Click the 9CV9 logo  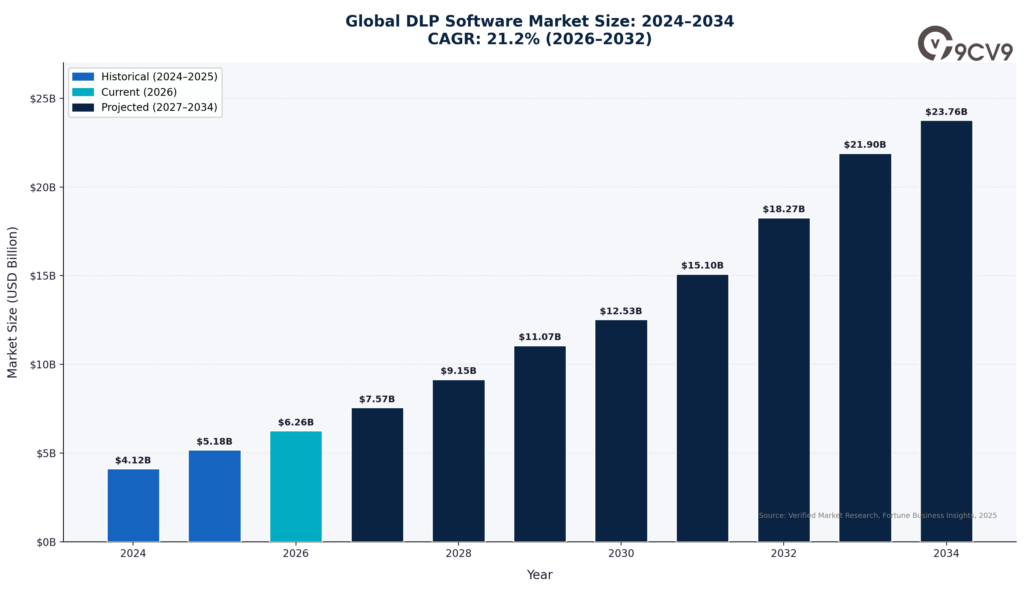[965, 44]
